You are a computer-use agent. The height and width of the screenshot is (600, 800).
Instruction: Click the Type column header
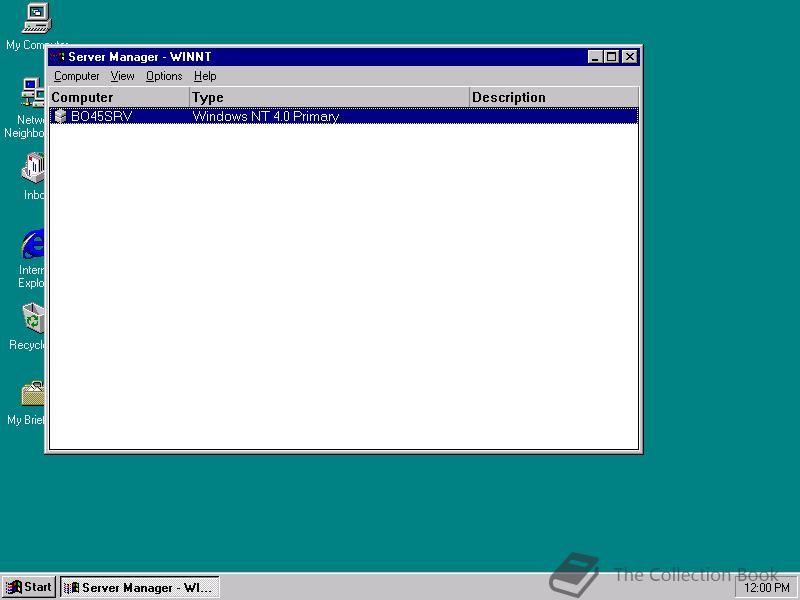(x=329, y=97)
